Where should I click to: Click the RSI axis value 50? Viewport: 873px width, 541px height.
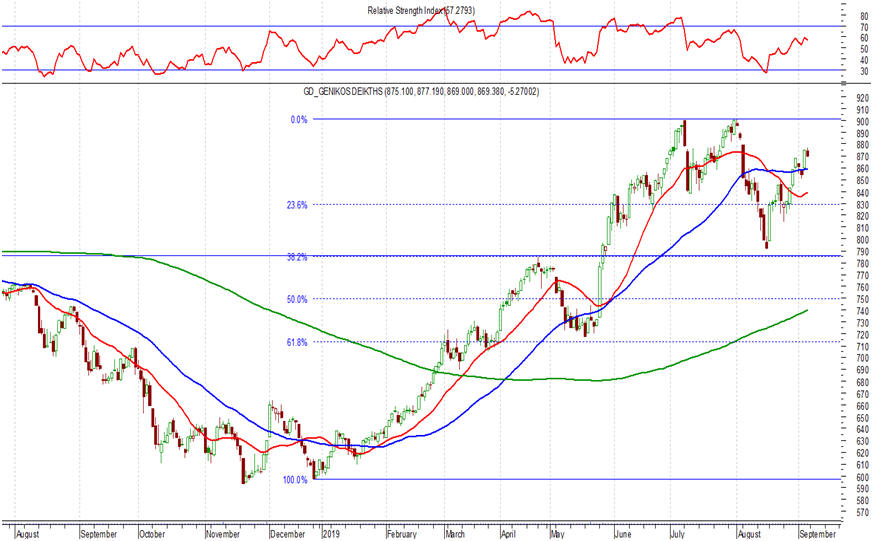coord(864,49)
